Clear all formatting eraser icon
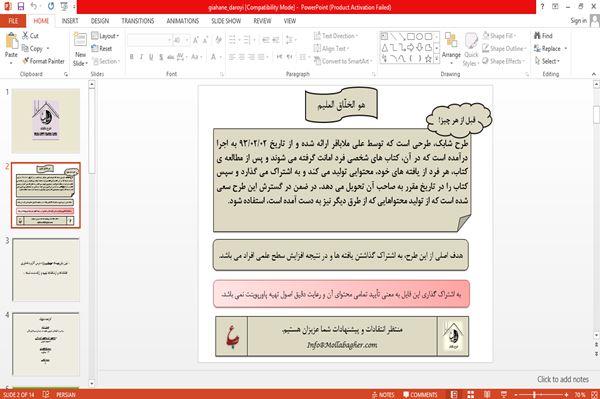Screen dimensions: 600x399 point(218,40)
